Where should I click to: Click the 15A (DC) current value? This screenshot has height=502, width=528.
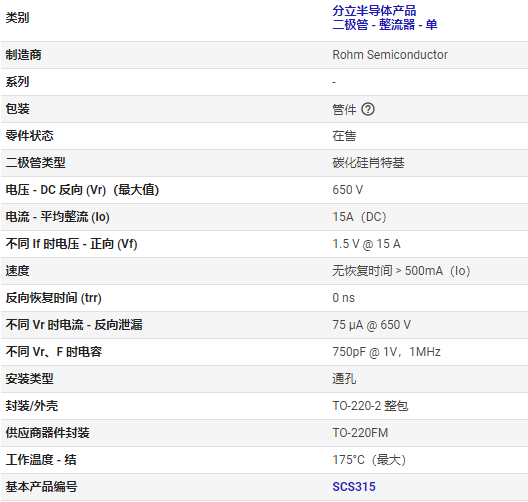pyautogui.click(x=359, y=217)
